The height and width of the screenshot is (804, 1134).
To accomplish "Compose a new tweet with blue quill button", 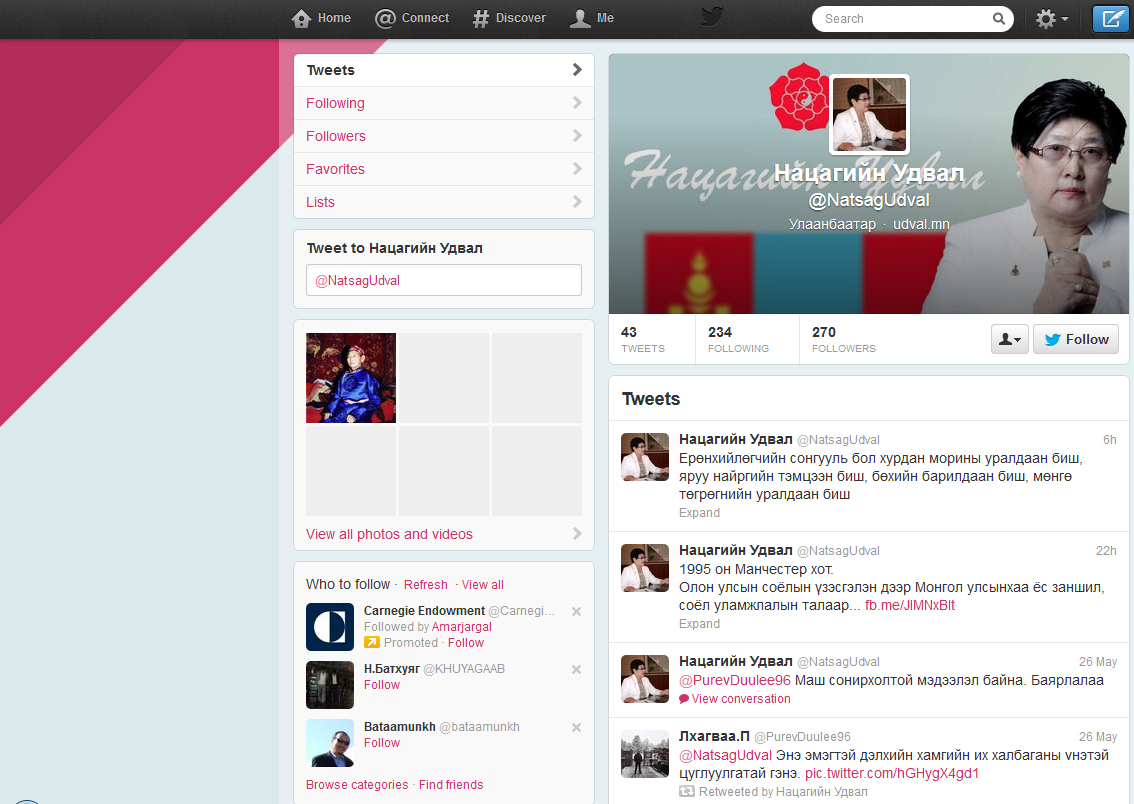I will click(1109, 18).
